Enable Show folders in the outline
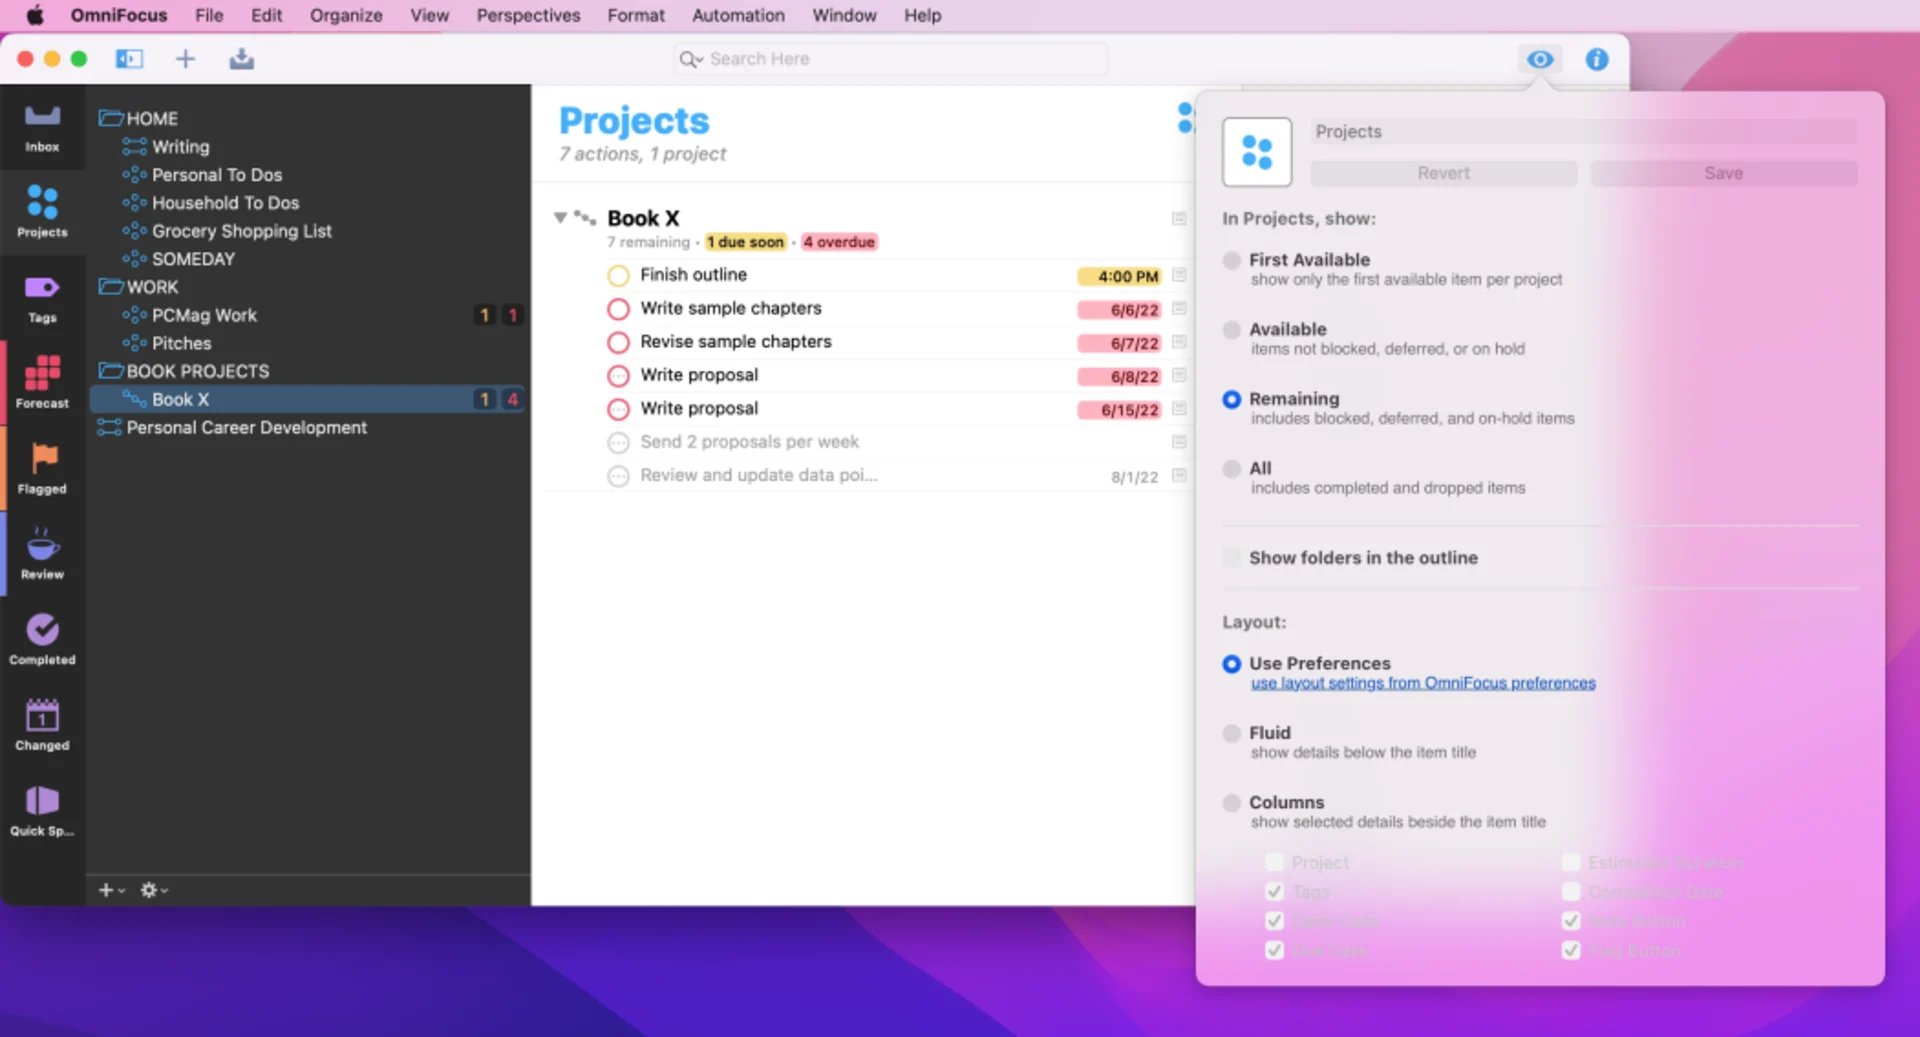 (1231, 557)
